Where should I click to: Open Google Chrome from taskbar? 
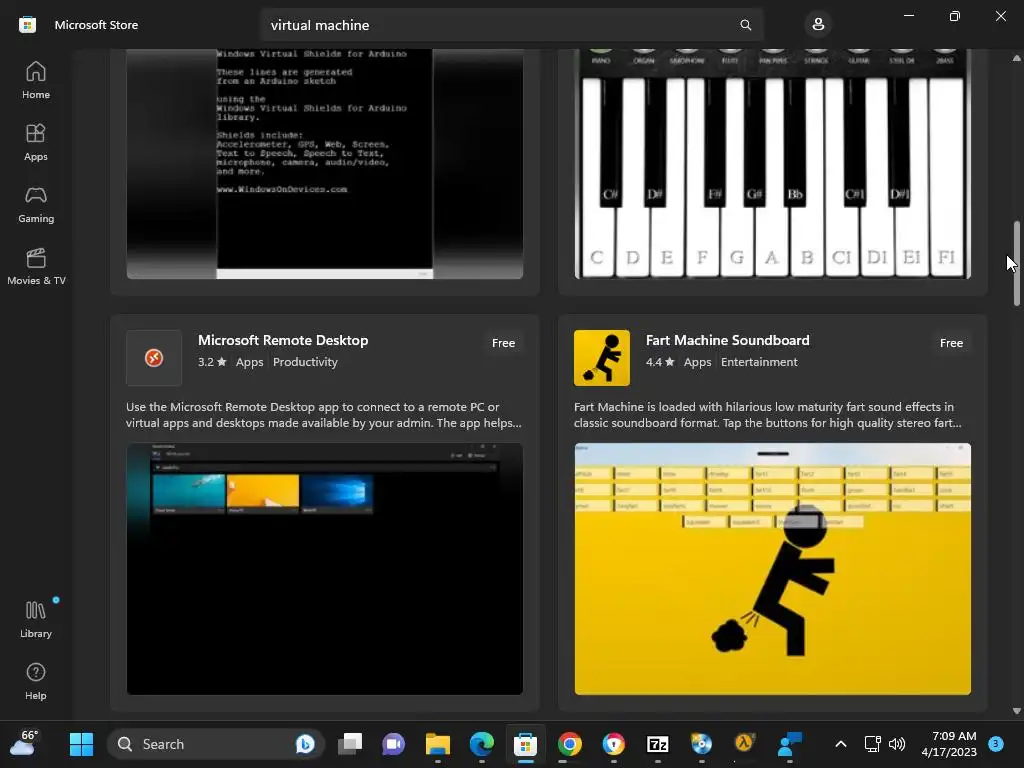point(569,744)
